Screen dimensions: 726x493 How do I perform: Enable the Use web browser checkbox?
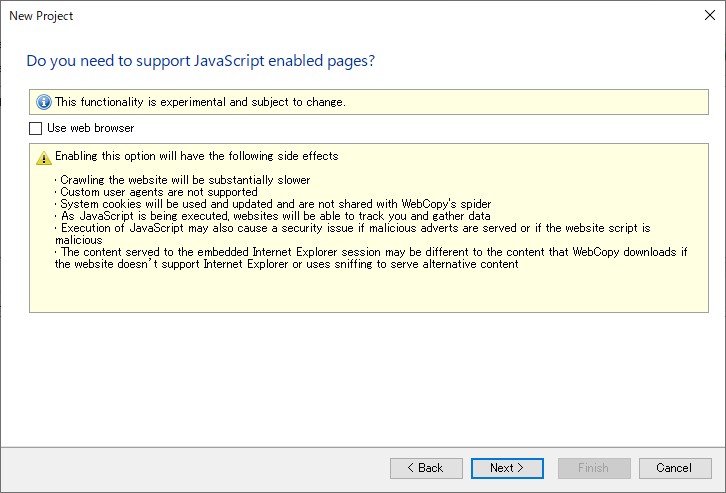click(x=36, y=128)
